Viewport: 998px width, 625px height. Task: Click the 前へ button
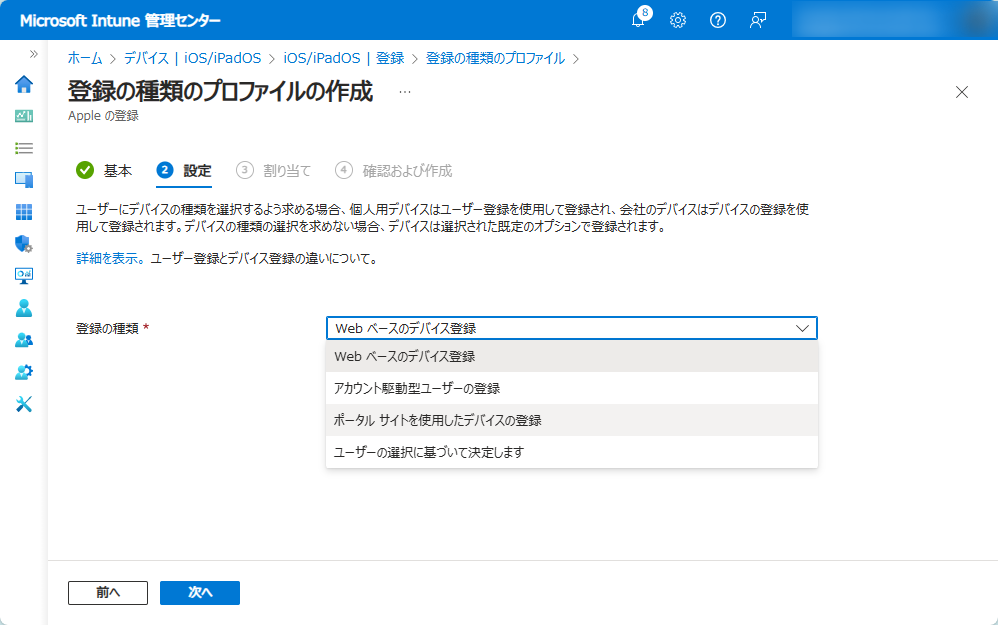pyautogui.click(x=108, y=593)
